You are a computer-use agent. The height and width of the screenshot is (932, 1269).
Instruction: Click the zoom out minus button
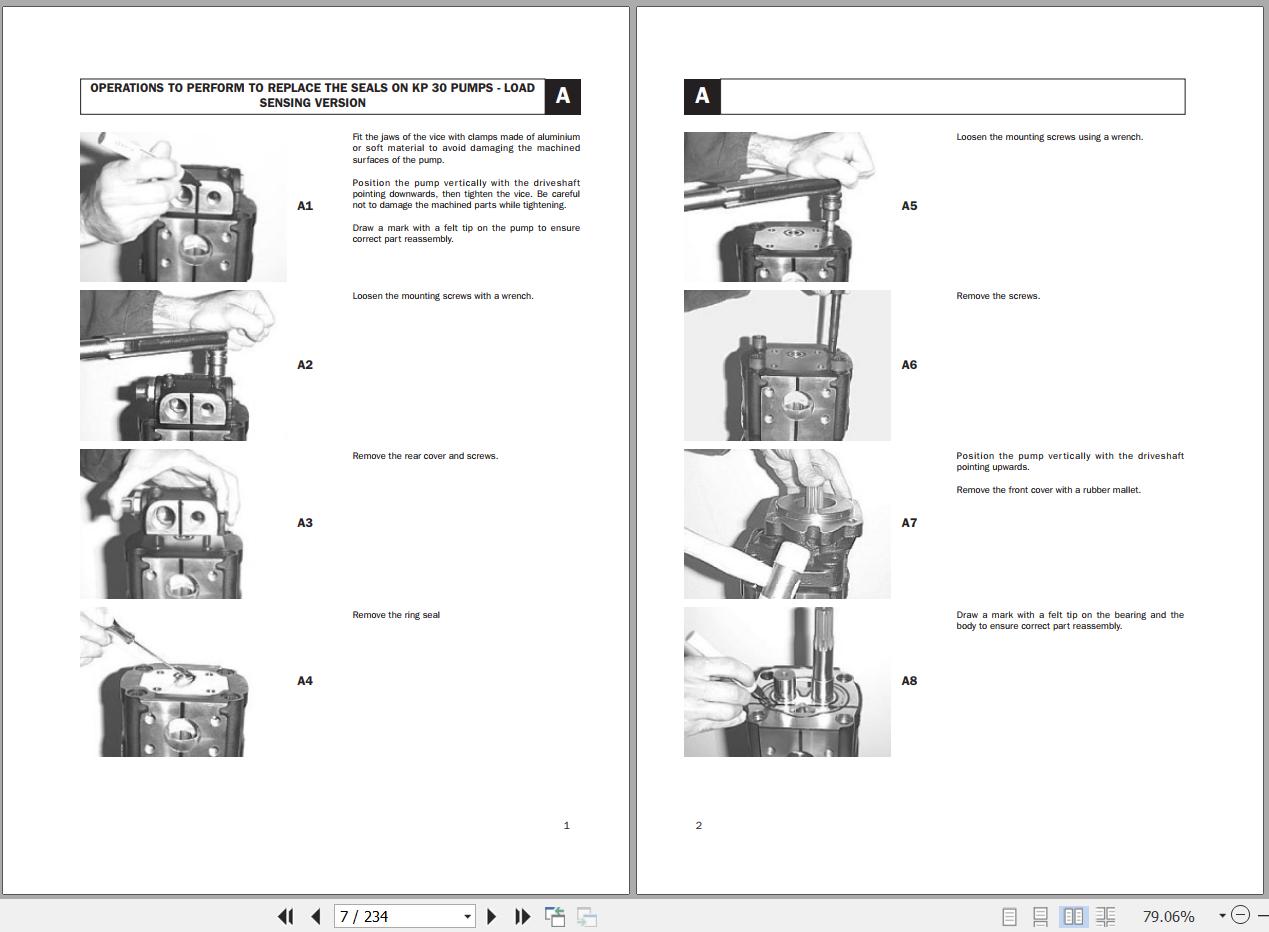pos(1240,915)
